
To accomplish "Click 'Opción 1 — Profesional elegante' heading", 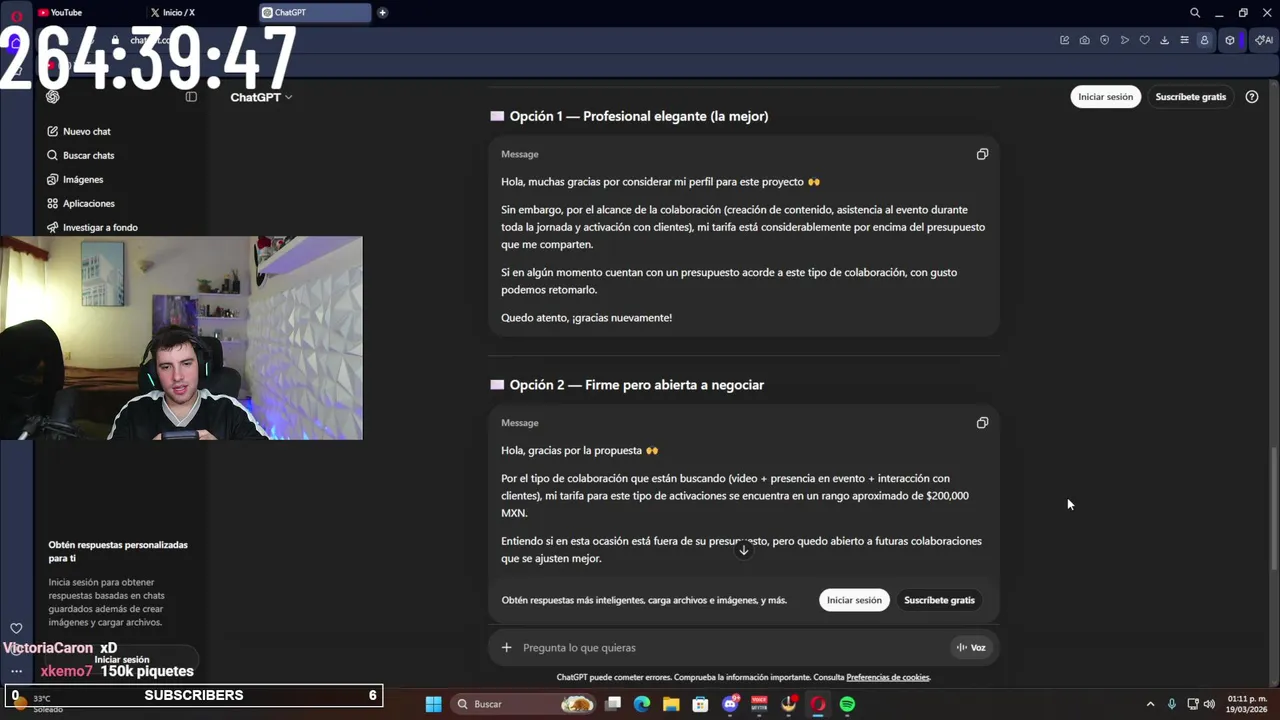I will [x=639, y=116].
